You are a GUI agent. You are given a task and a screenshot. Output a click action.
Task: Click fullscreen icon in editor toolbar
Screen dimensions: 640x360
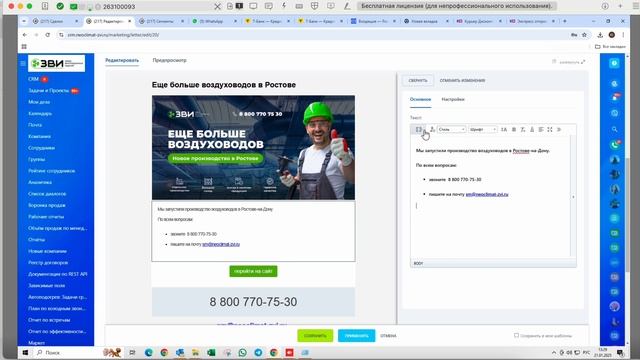point(550,129)
